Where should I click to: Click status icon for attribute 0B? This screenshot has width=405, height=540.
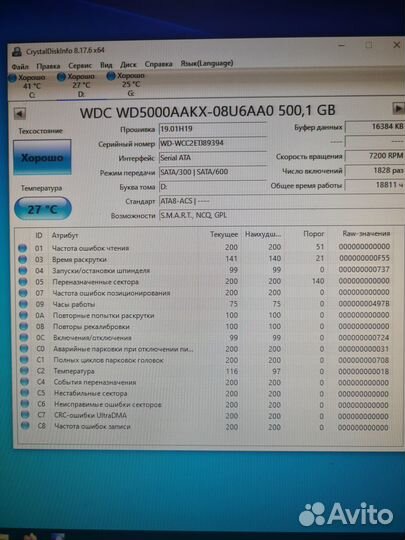point(24,326)
